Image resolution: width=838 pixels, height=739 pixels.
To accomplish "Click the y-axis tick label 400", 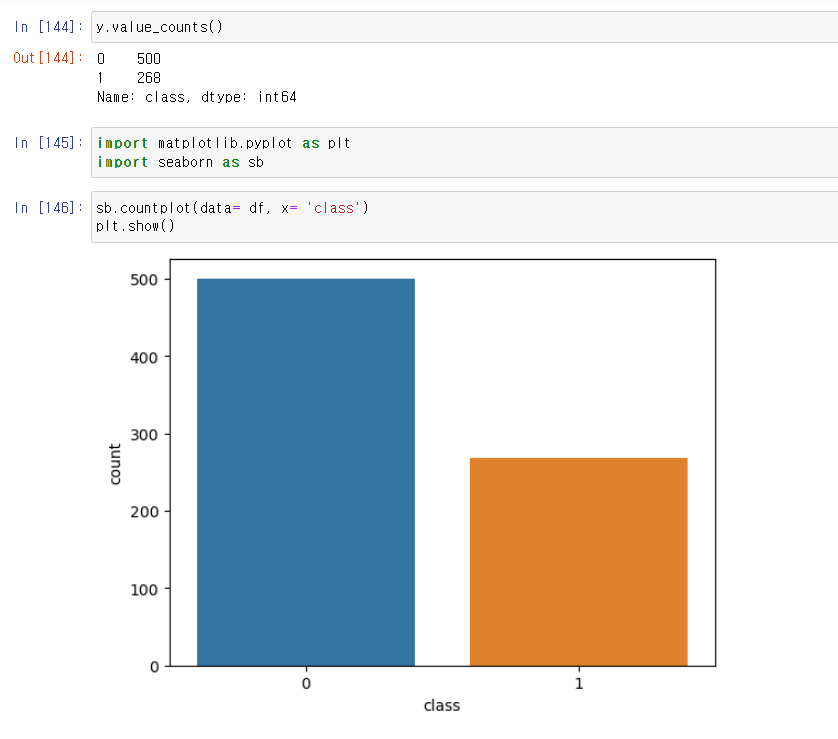I will click(x=144, y=357).
